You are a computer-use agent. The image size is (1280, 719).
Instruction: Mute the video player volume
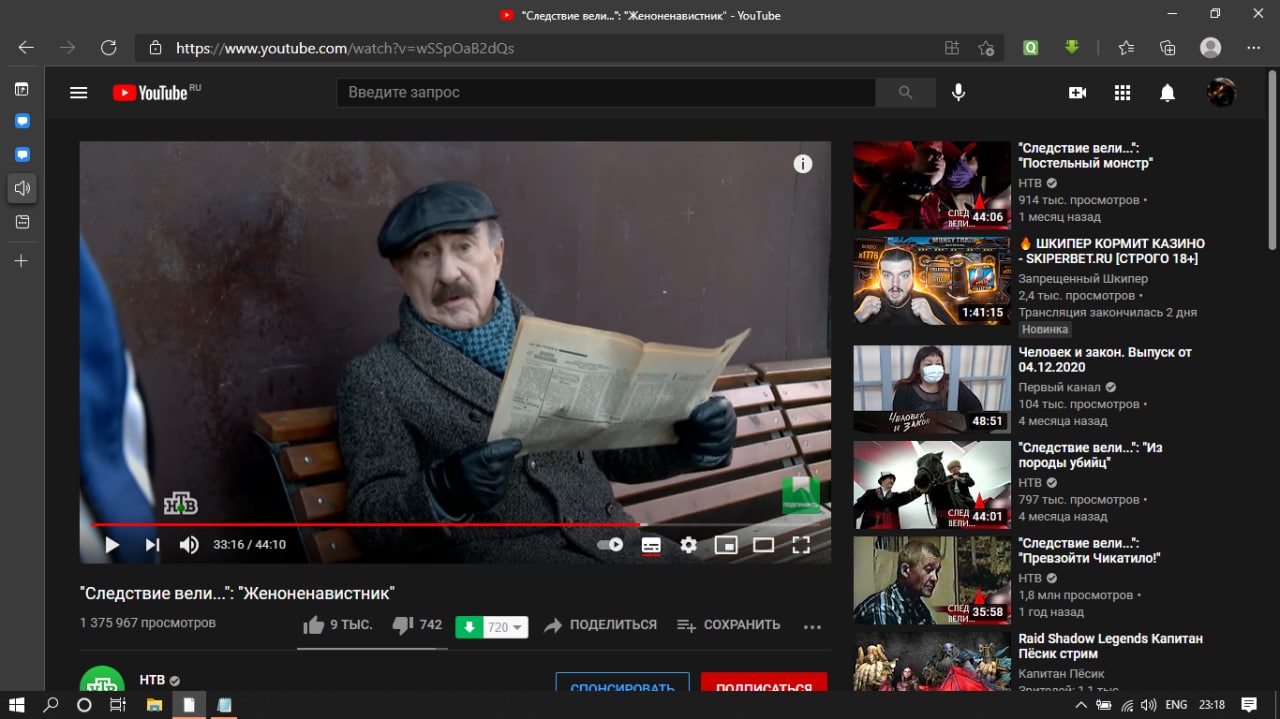pyautogui.click(x=189, y=545)
